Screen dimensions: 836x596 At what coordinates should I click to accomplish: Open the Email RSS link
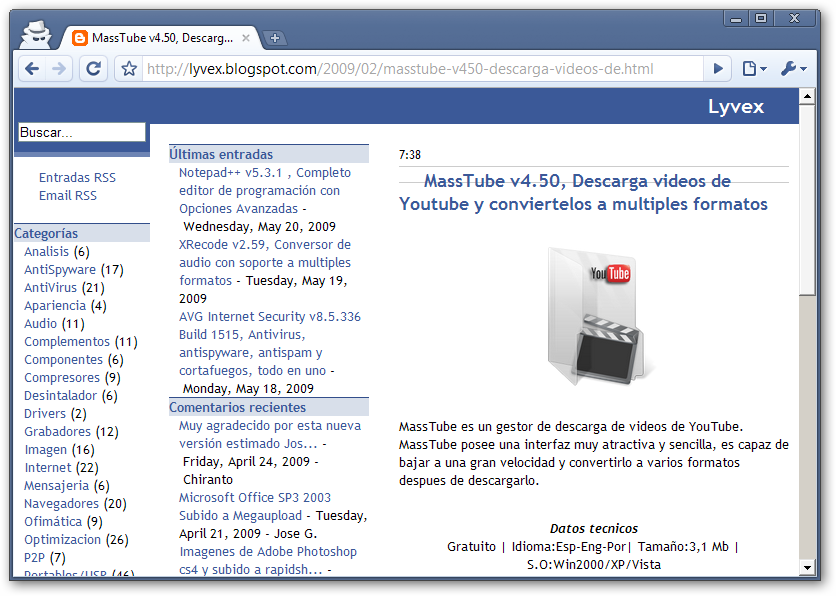click(68, 195)
